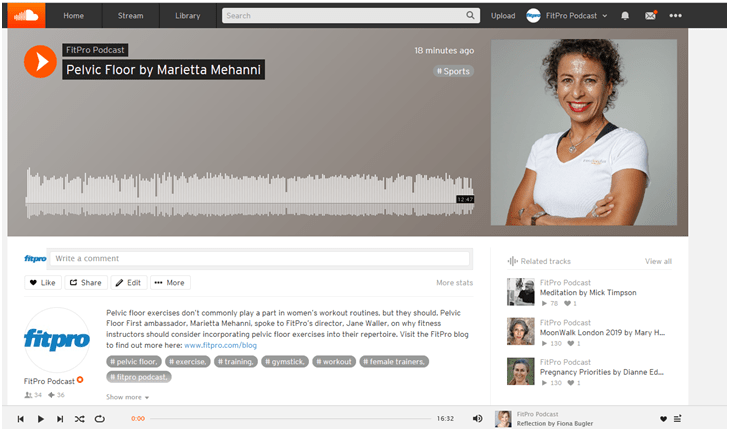This screenshot has height=431, width=729.
Task: Click the 18 minutes ago timestamp
Action: coord(444,50)
